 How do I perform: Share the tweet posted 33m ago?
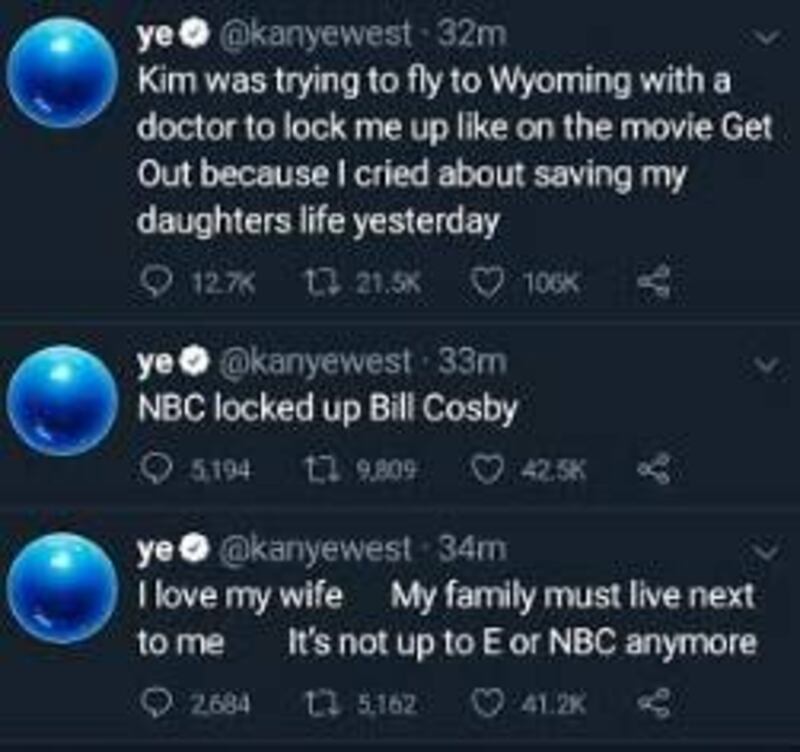pyautogui.click(x=654, y=469)
